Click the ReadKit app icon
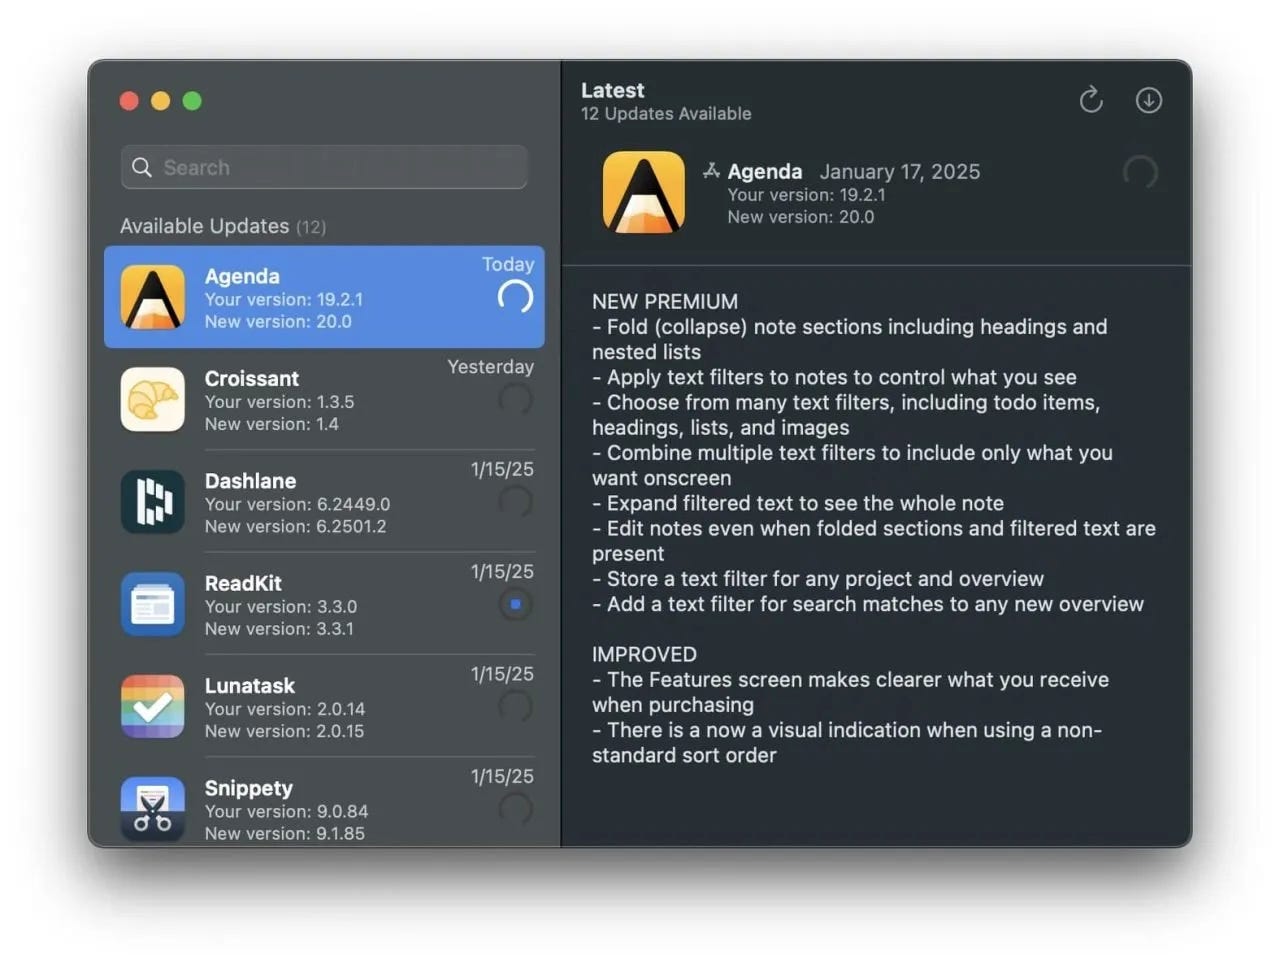 point(152,604)
